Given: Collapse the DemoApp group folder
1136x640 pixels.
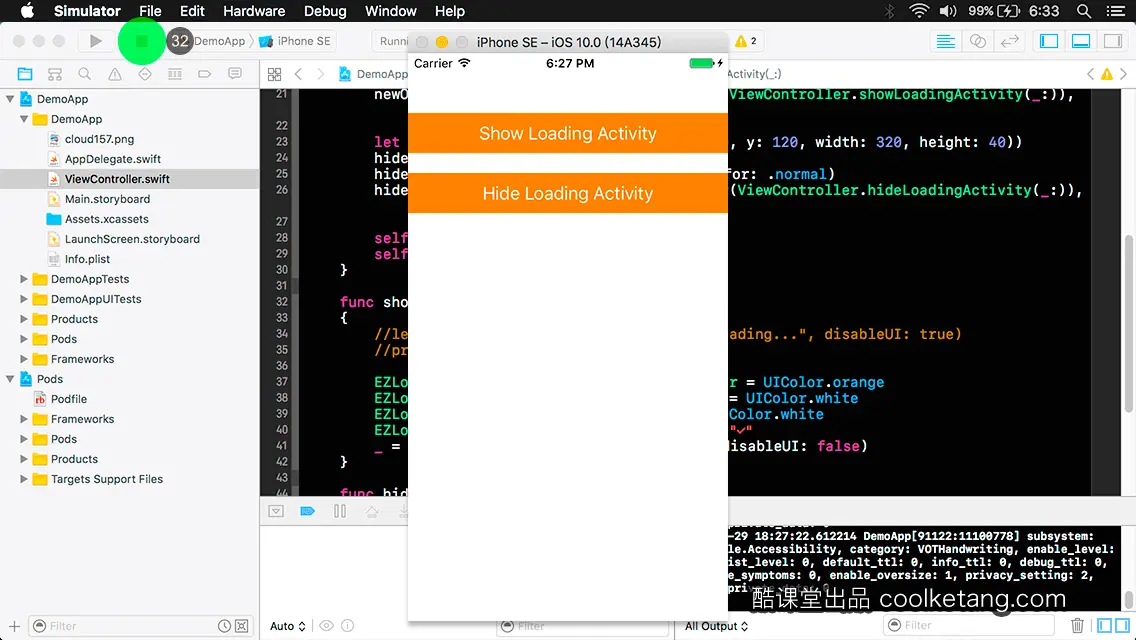Looking at the screenshot, I should coord(24,119).
